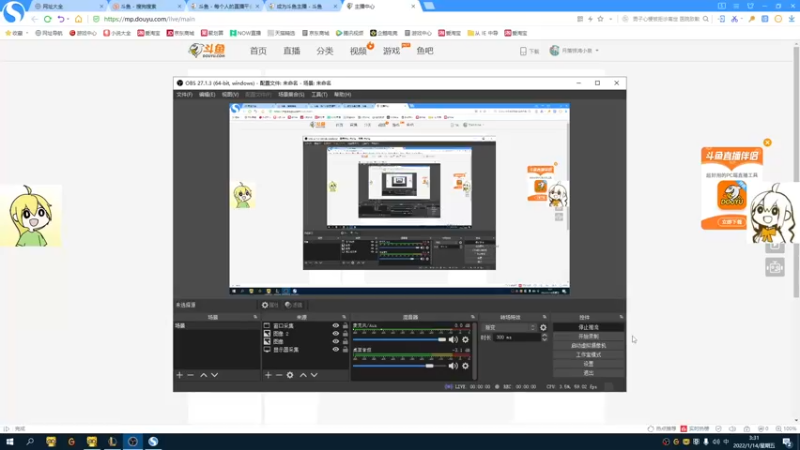Open Douyu 鱼吧 navigation link
The image size is (800, 450).
coord(424,51)
